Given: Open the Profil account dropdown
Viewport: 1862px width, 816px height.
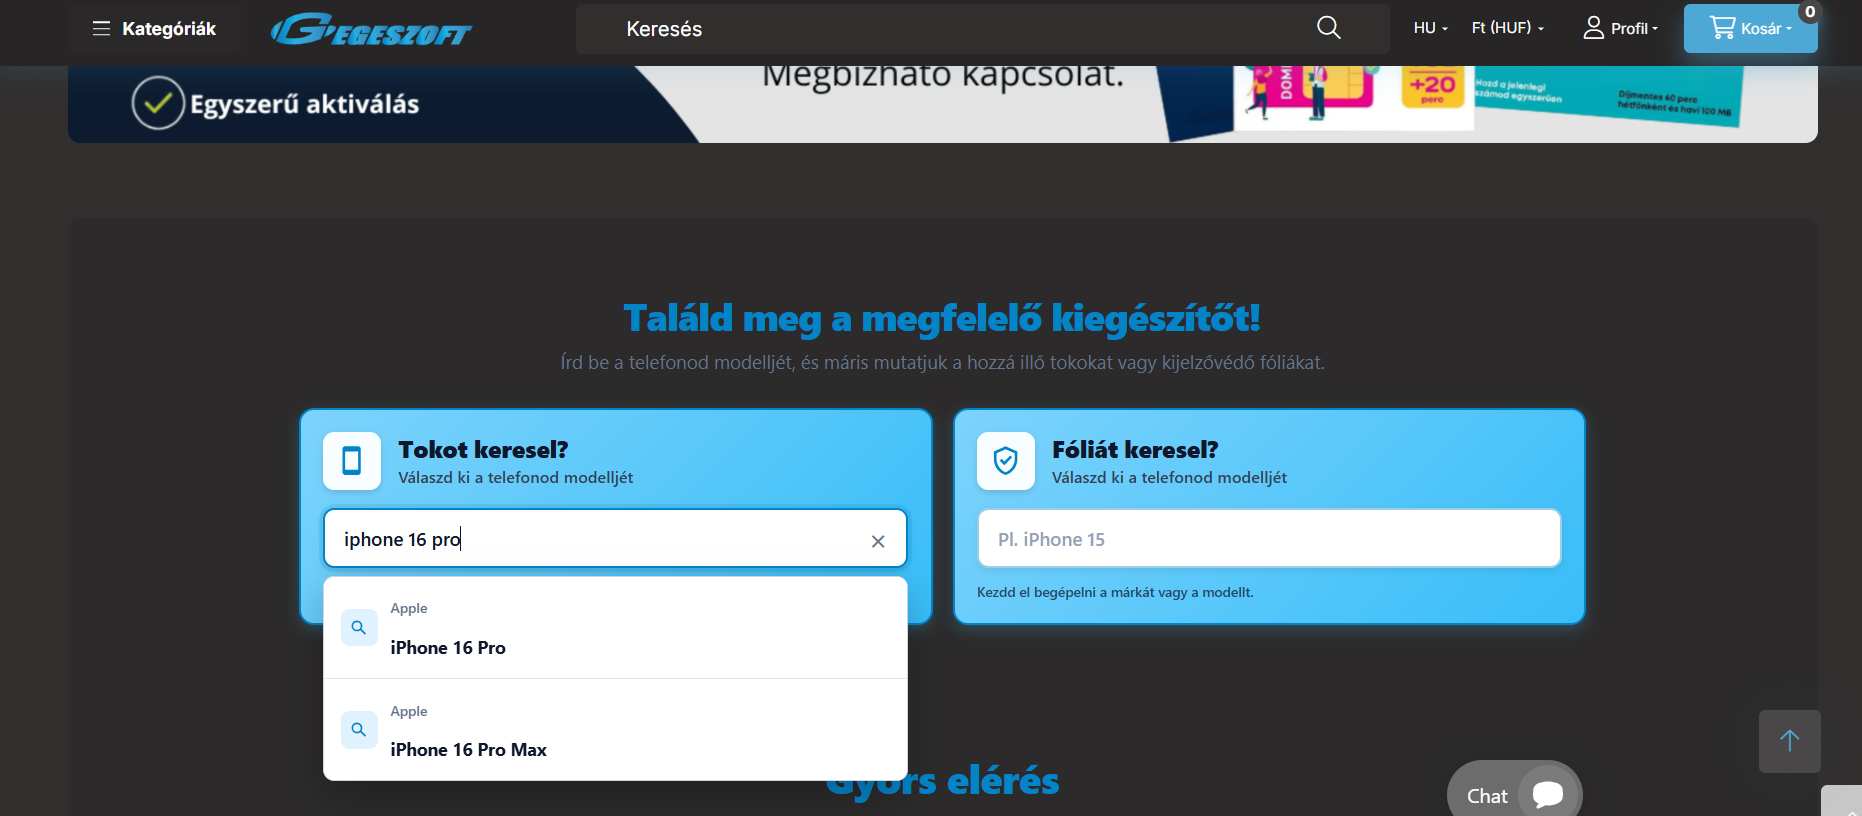Looking at the screenshot, I should point(1620,28).
